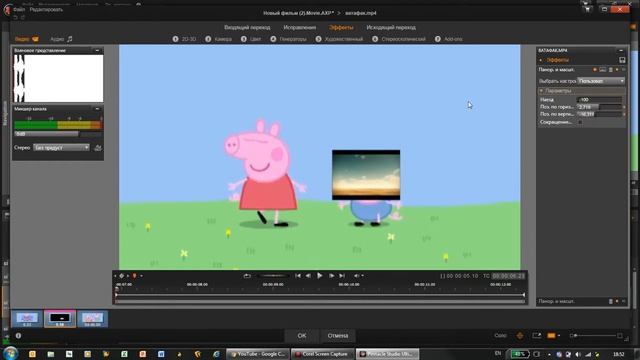Switch to Corel Screen Capture taskbar window
This screenshot has width=640, height=360.
coord(322,354)
